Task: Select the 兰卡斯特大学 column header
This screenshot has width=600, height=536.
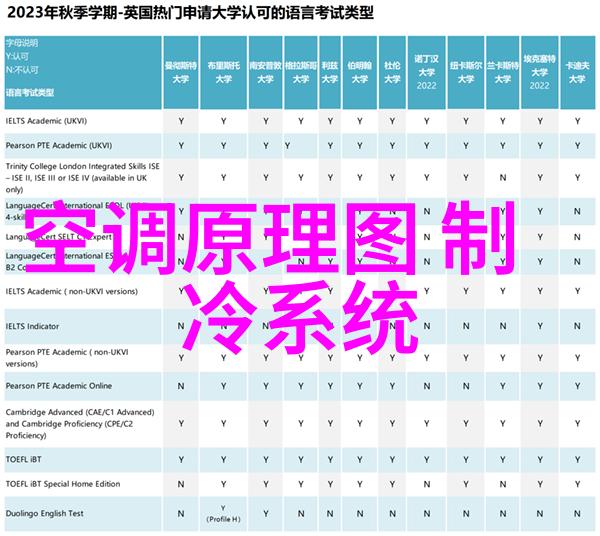Action: click(x=501, y=70)
